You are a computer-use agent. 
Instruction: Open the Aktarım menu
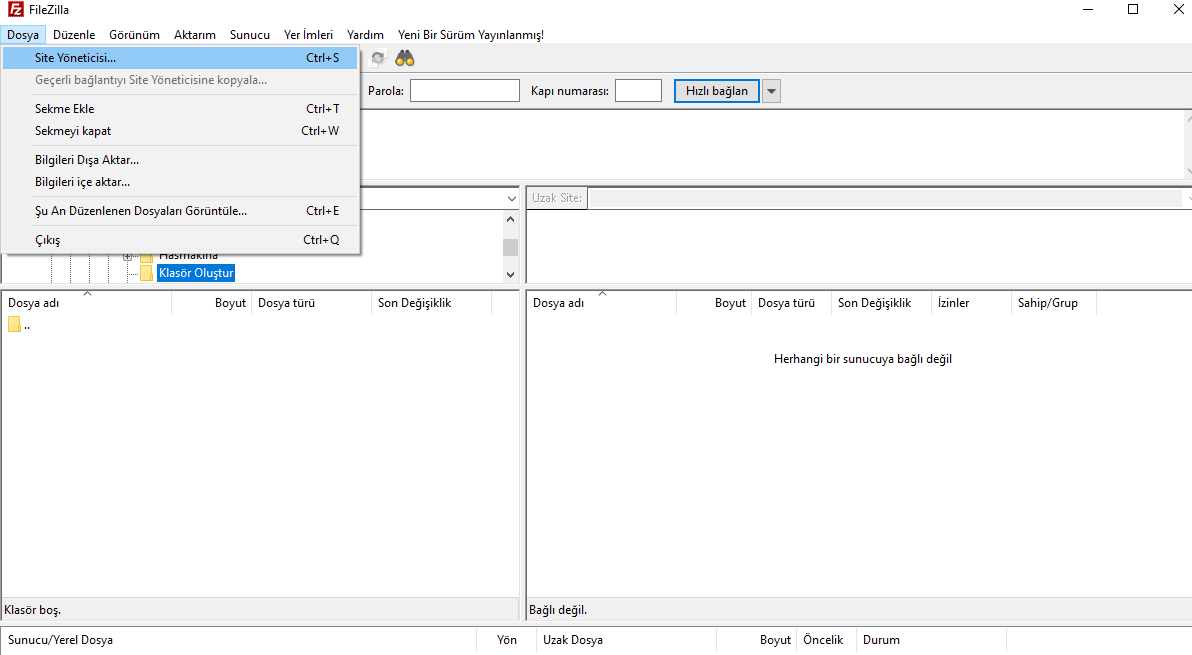tap(195, 35)
